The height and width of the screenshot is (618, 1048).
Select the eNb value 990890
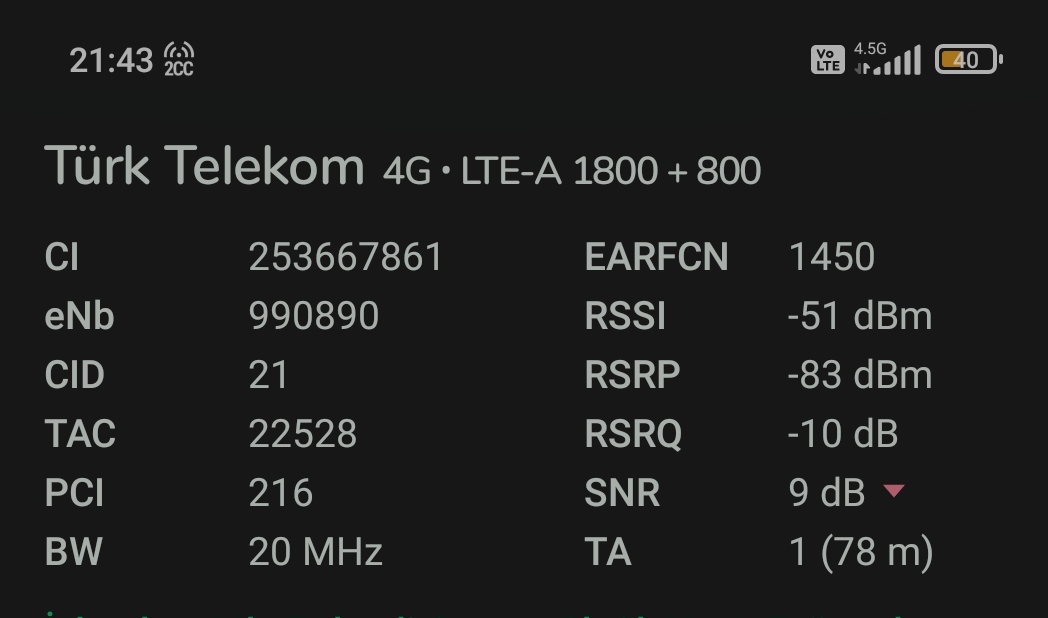[313, 315]
